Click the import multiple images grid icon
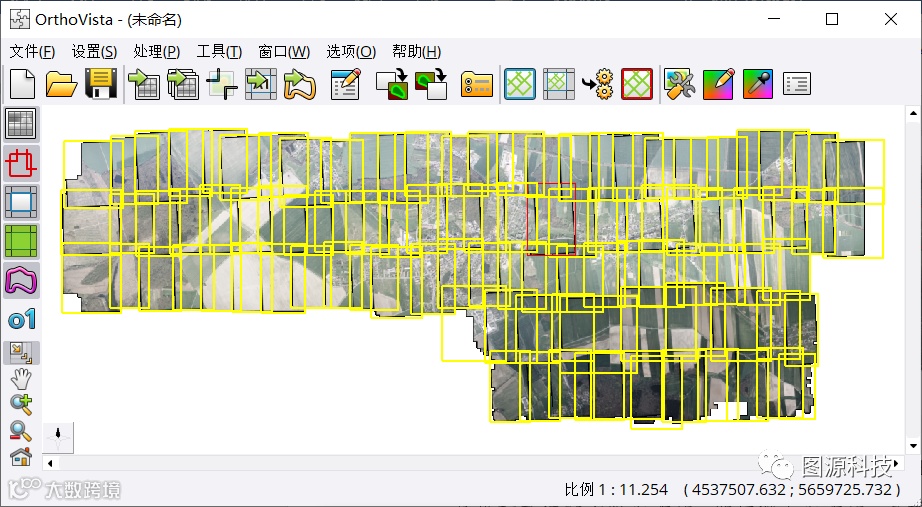The height and width of the screenshot is (507, 922). pos(183,84)
